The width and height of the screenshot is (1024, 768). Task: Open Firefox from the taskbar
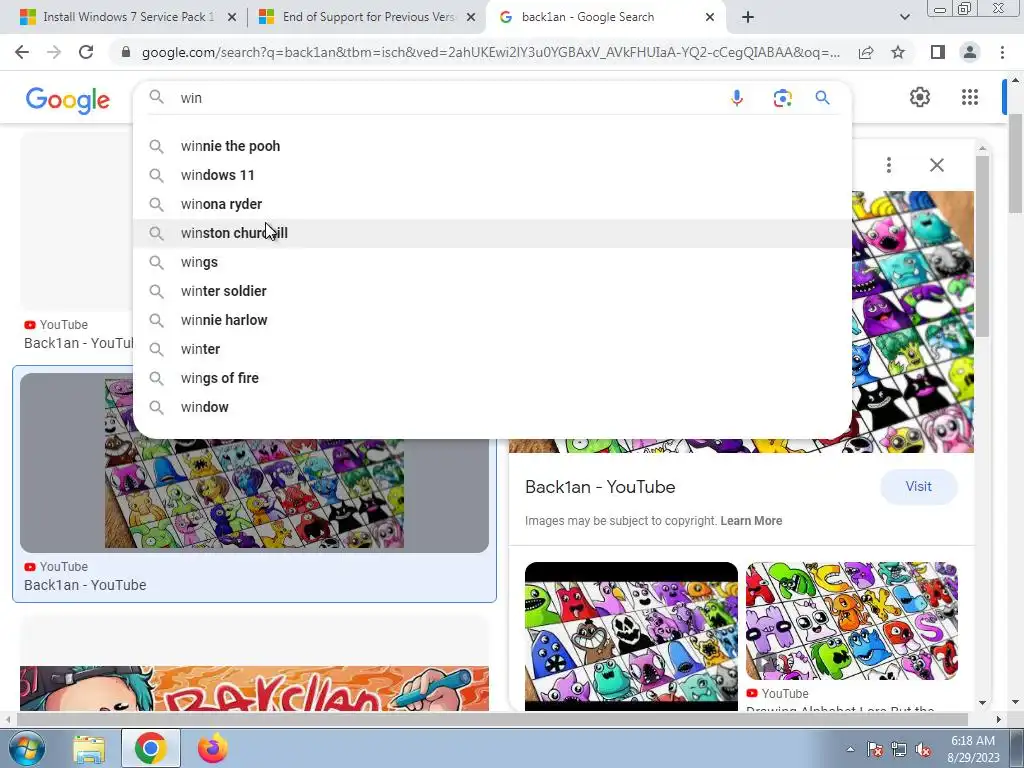click(x=213, y=748)
